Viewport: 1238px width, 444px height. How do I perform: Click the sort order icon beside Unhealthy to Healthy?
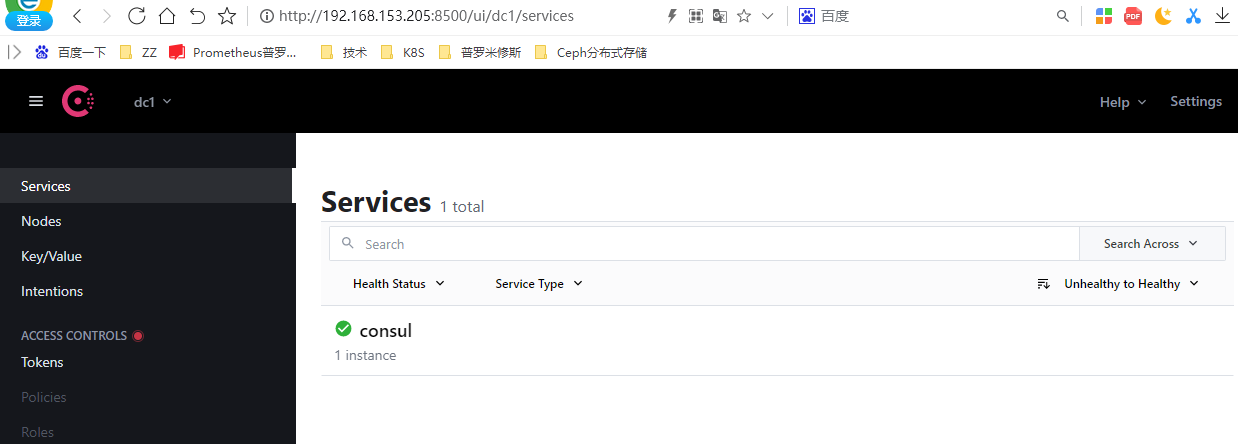tap(1044, 284)
